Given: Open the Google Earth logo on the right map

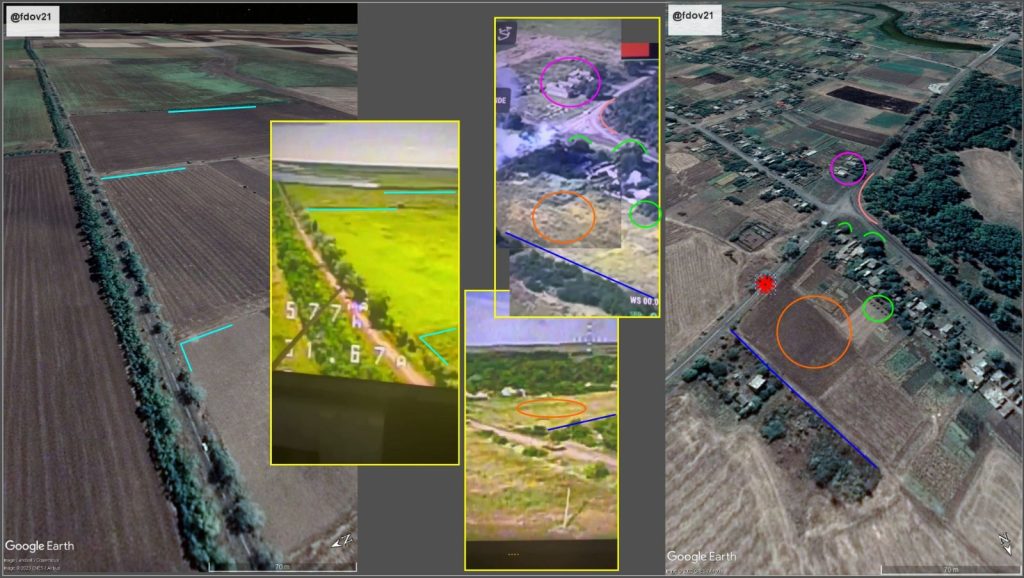Looking at the screenshot, I should (x=701, y=556).
